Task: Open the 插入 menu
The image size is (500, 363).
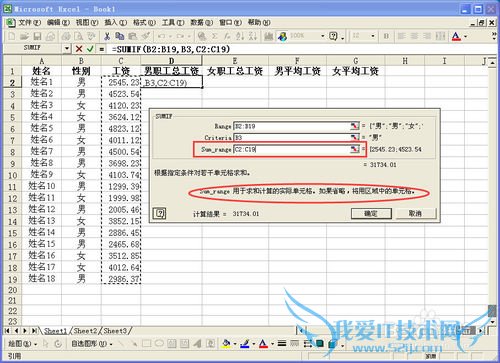Action: coord(115,23)
